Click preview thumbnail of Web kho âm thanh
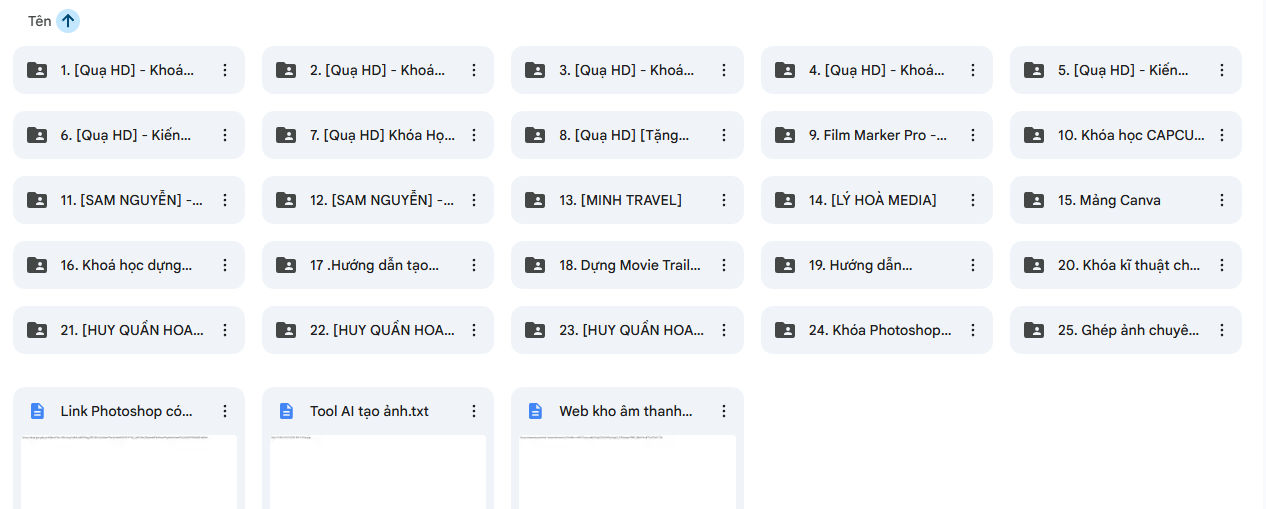Image resolution: width=1266 pixels, height=509 pixels. [x=627, y=472]
